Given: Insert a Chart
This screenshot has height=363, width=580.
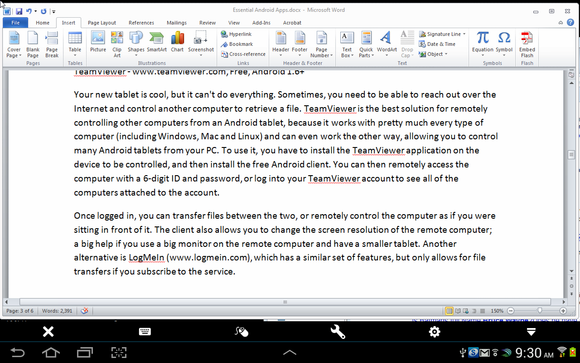Looking at the screenshot, I should click(178, 41).
